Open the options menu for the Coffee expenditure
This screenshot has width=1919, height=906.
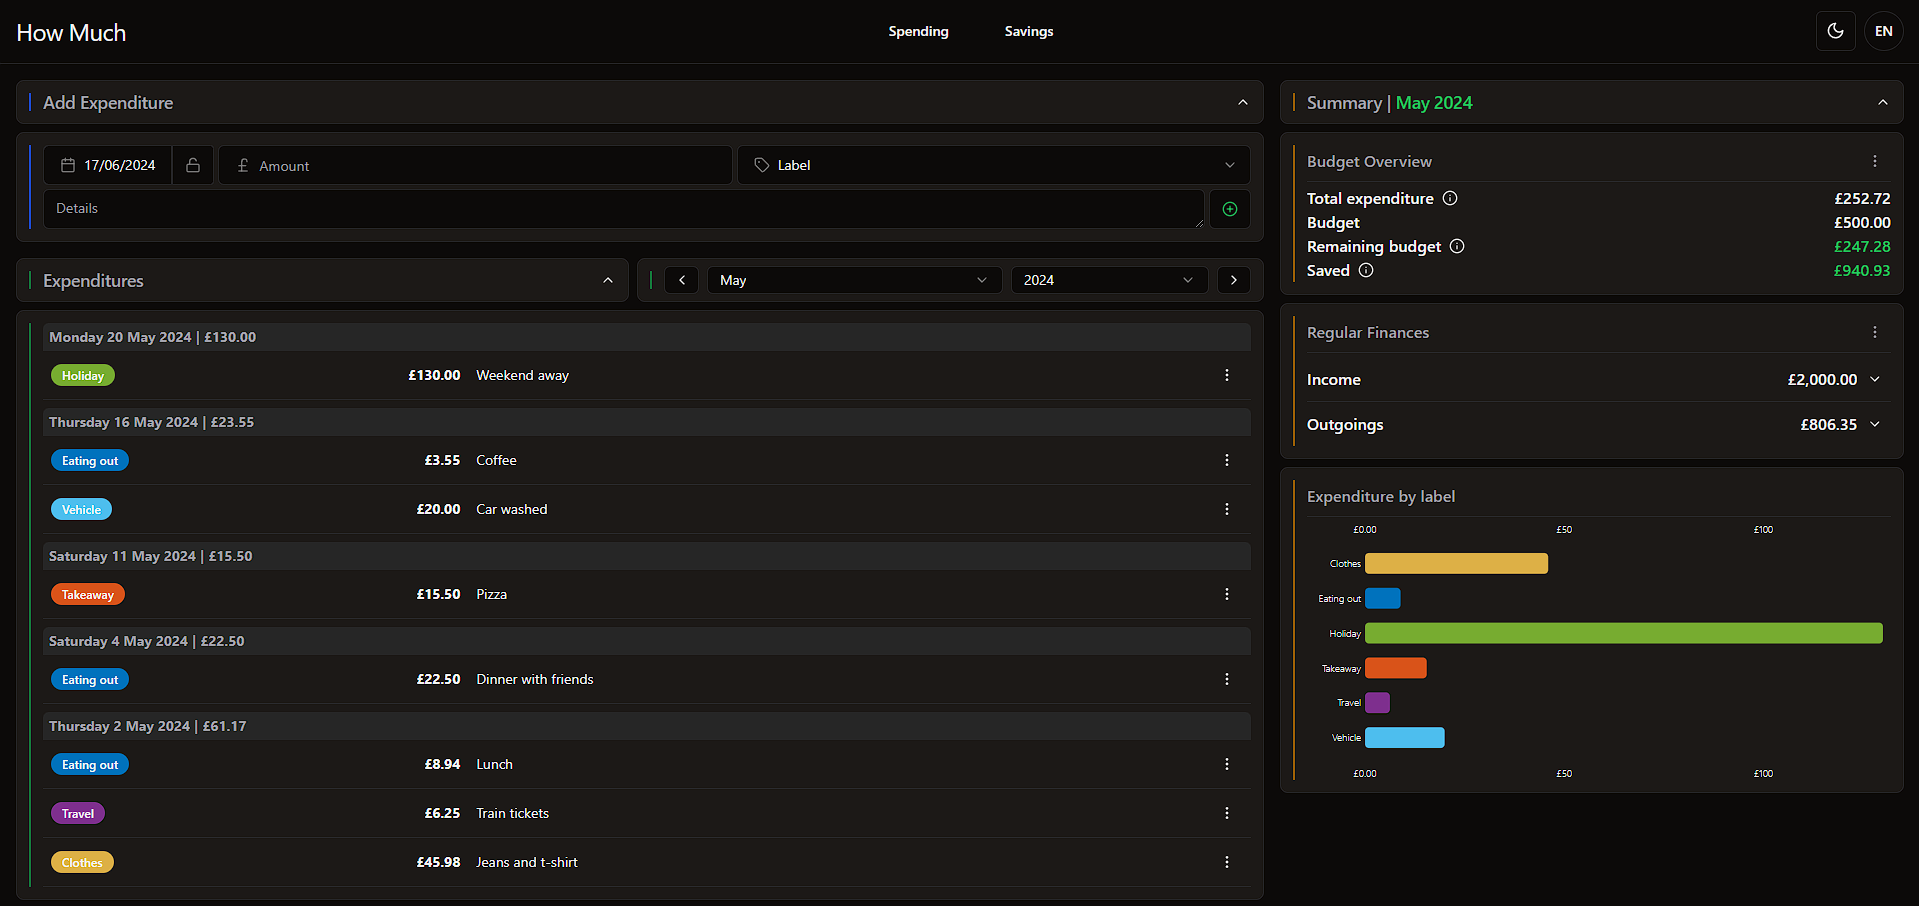(1226, 460)
